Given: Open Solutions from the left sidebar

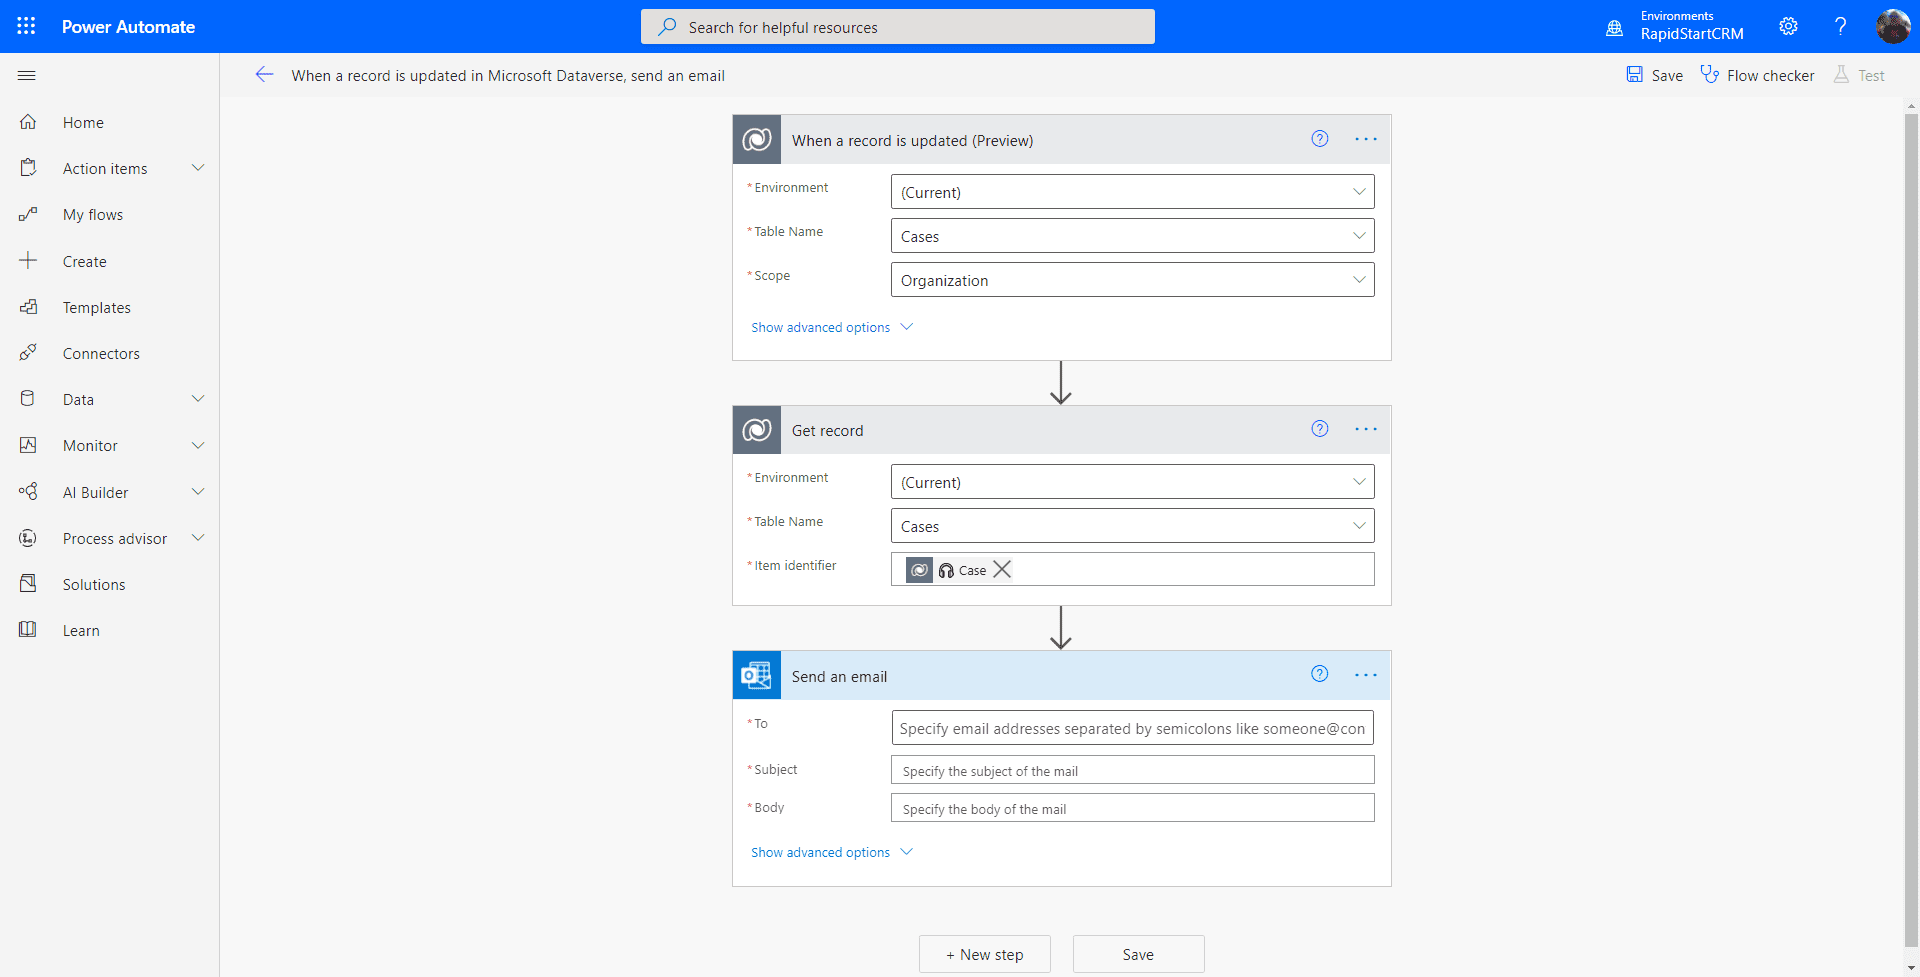Looking at the screenshot, I should click(x=93, y=584).
